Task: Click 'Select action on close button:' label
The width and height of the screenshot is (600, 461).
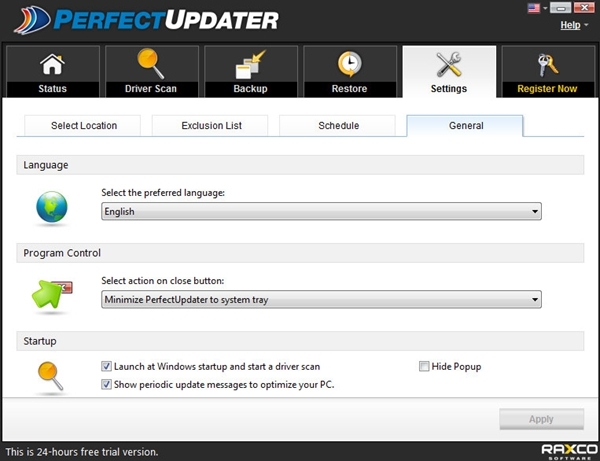Action: (163, 281)
